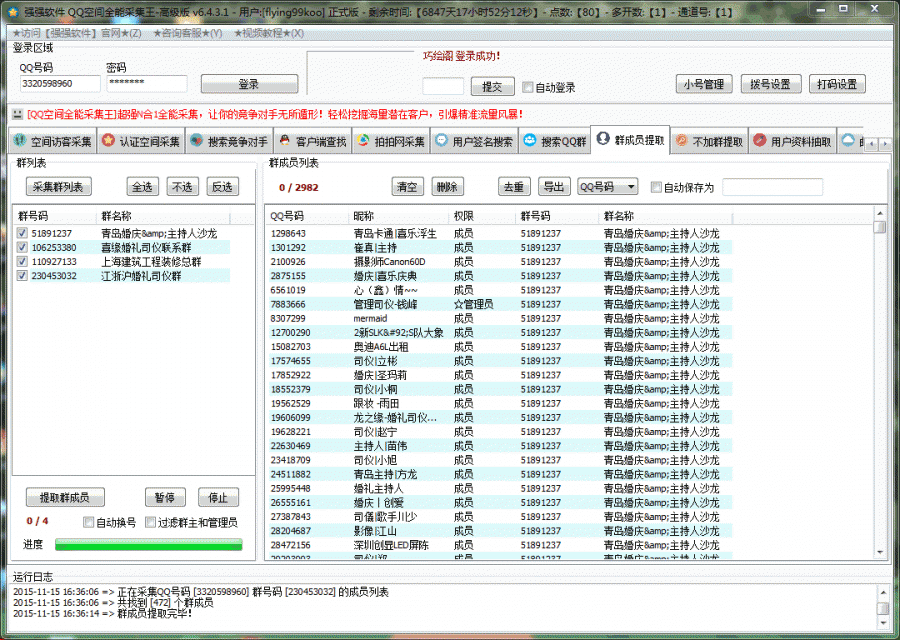The height and width of the screenshot is (640, 900).
Task: Sort member list by 权限 column header
Action: pos(482,217)
